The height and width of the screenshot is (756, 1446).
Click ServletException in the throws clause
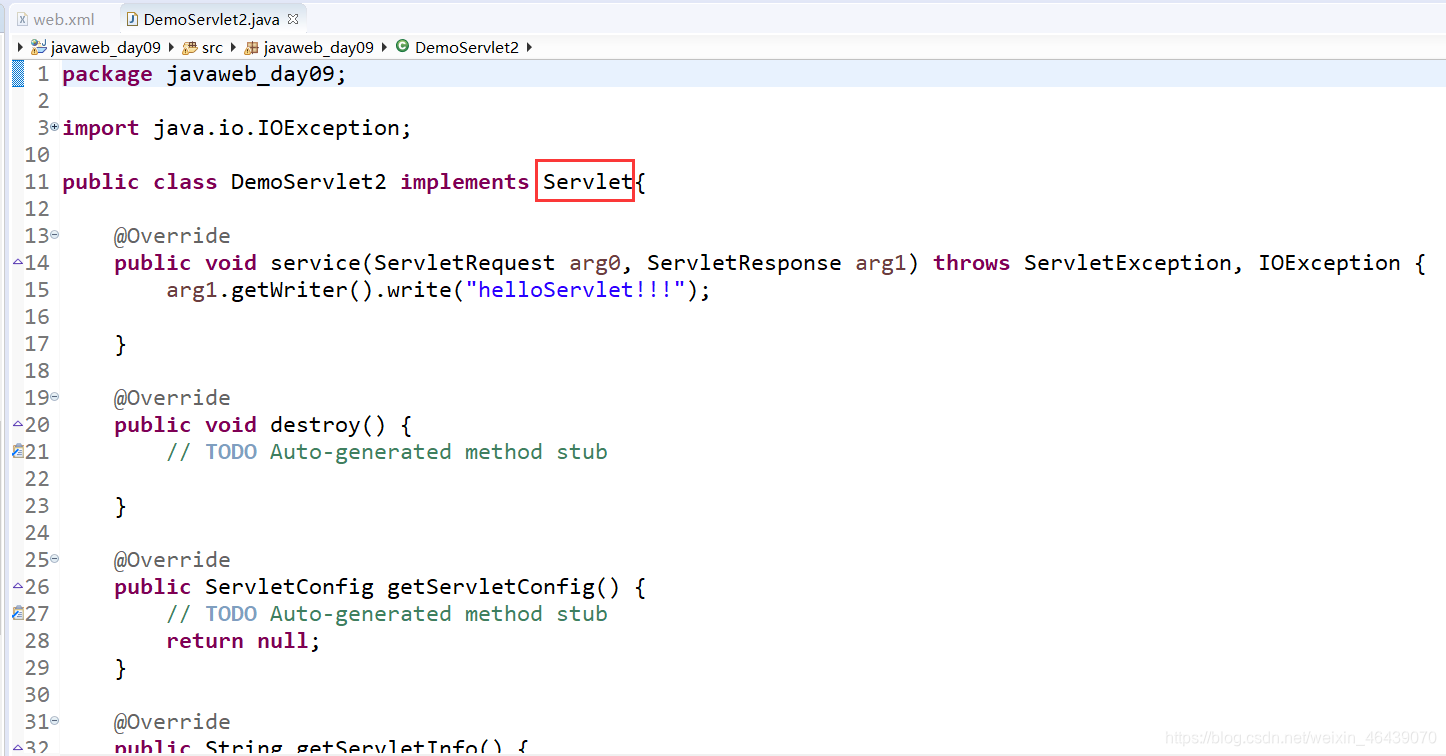[x=1127, y=263]
